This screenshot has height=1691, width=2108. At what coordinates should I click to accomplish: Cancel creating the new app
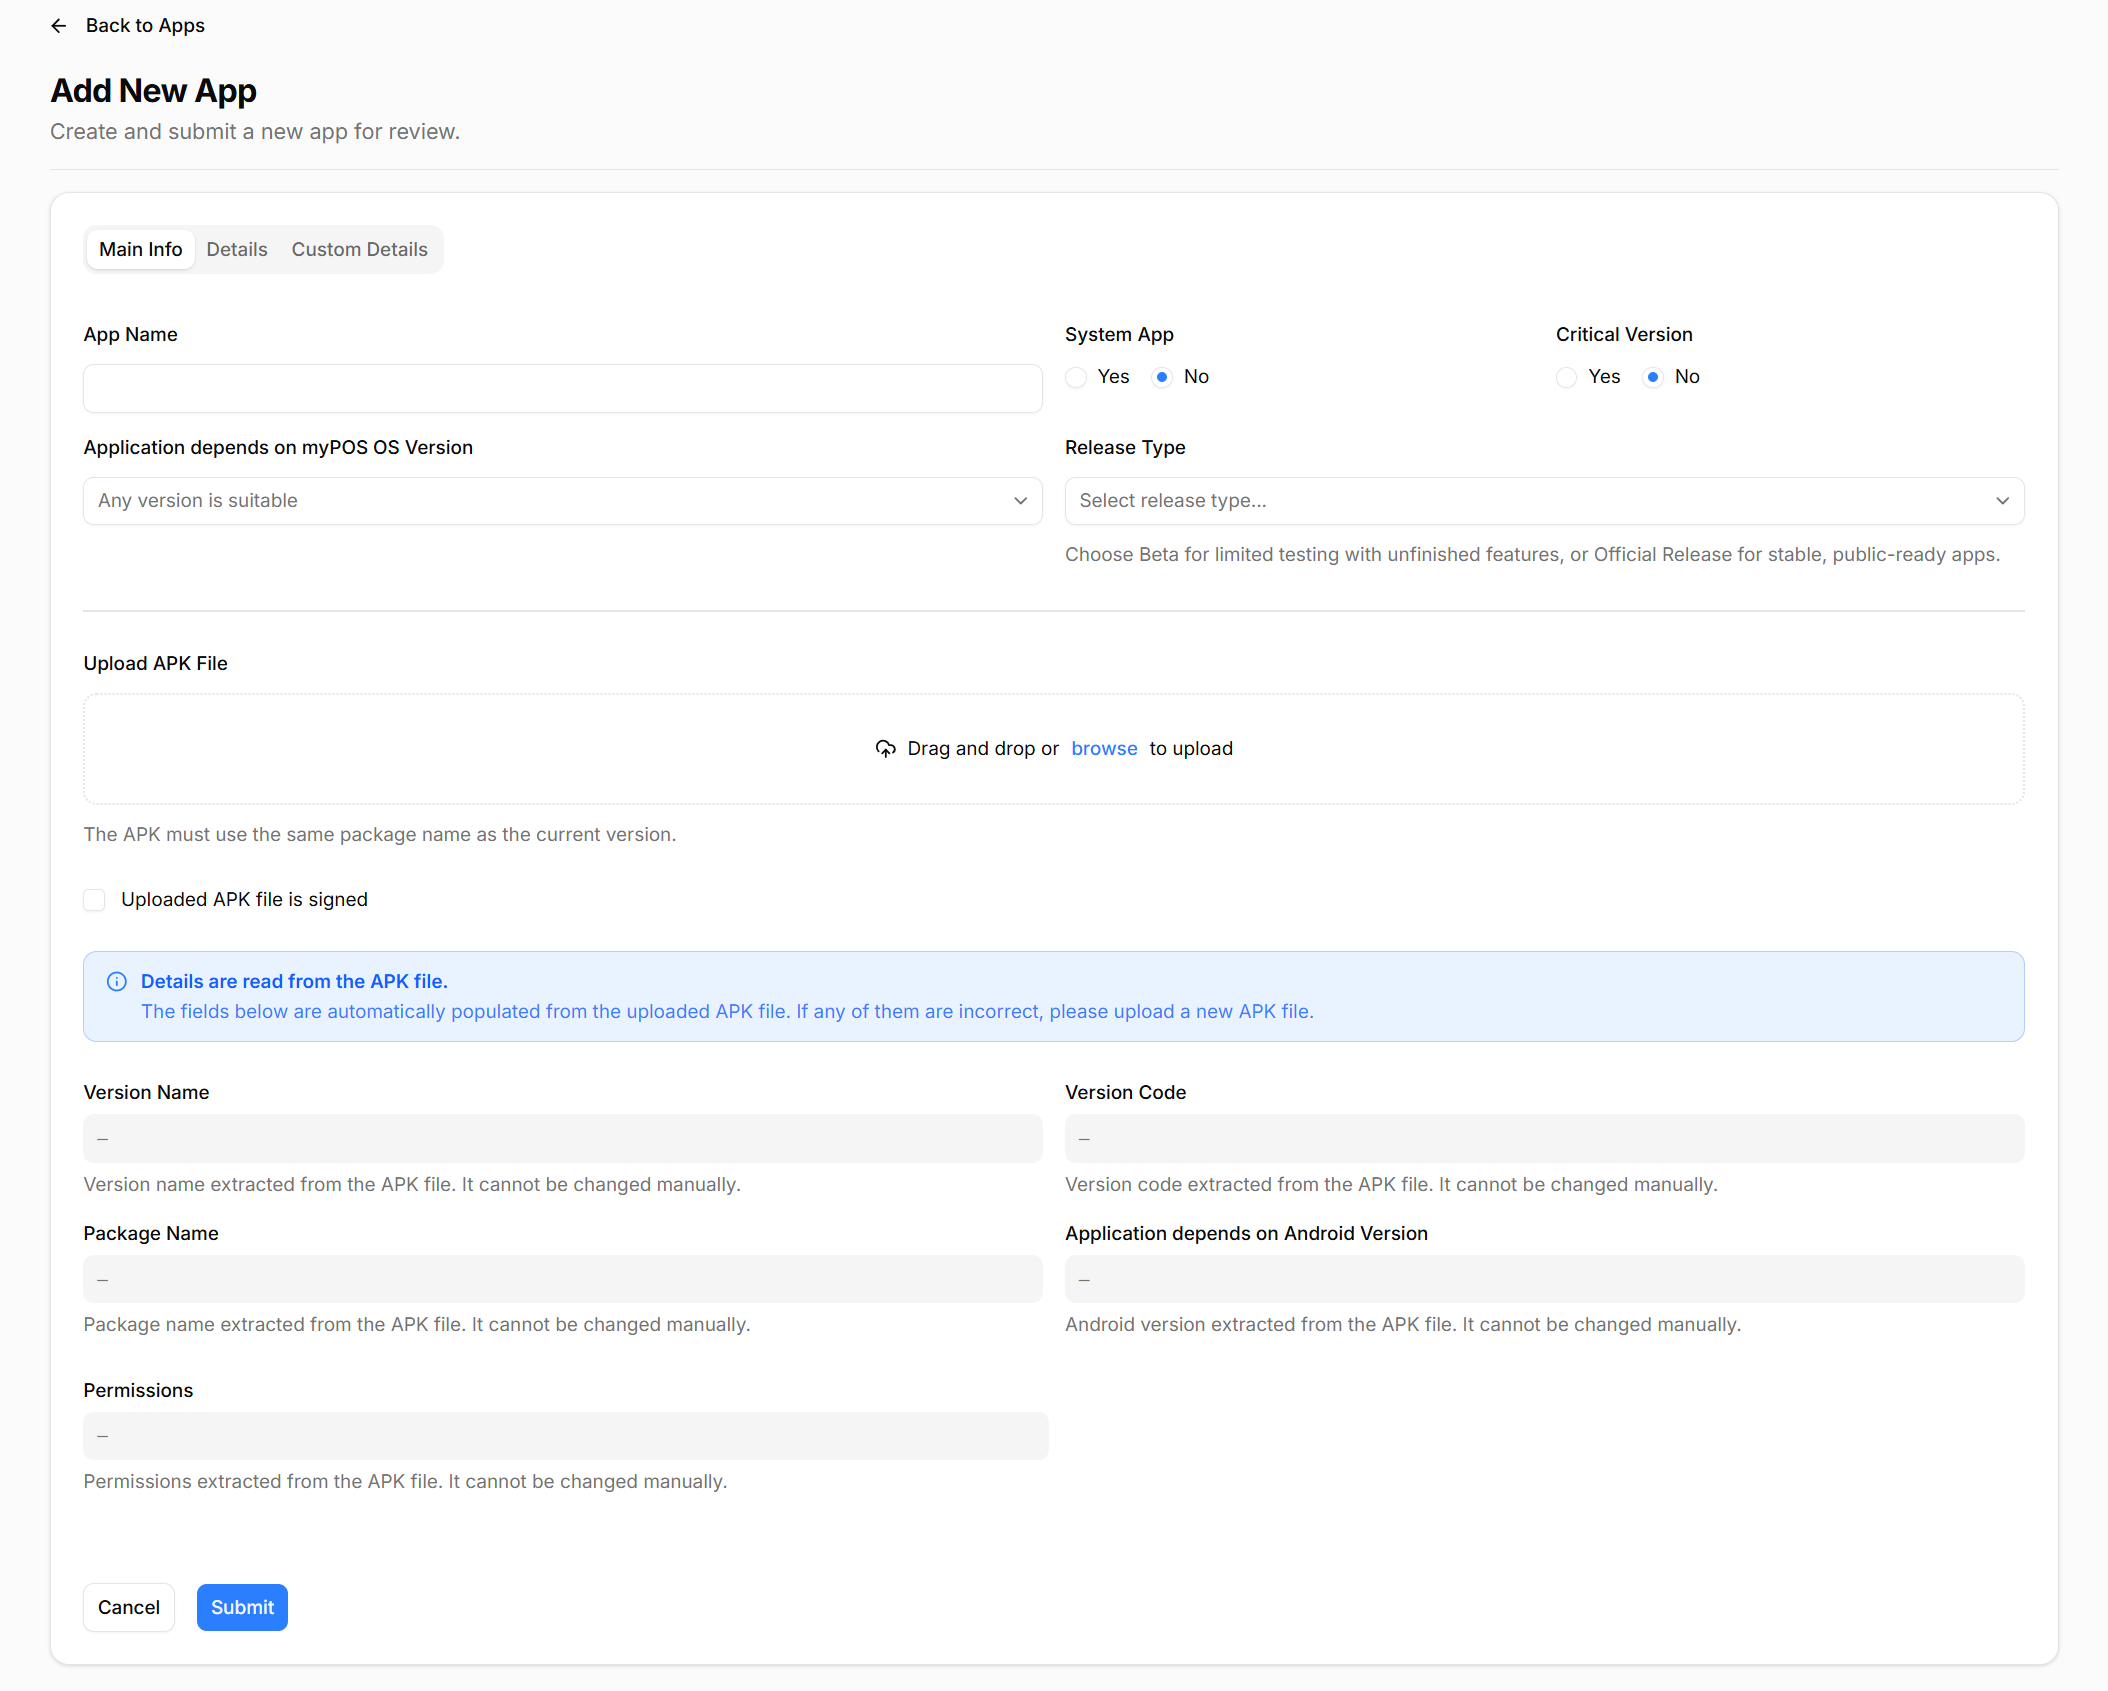(x=129, y=1607)
